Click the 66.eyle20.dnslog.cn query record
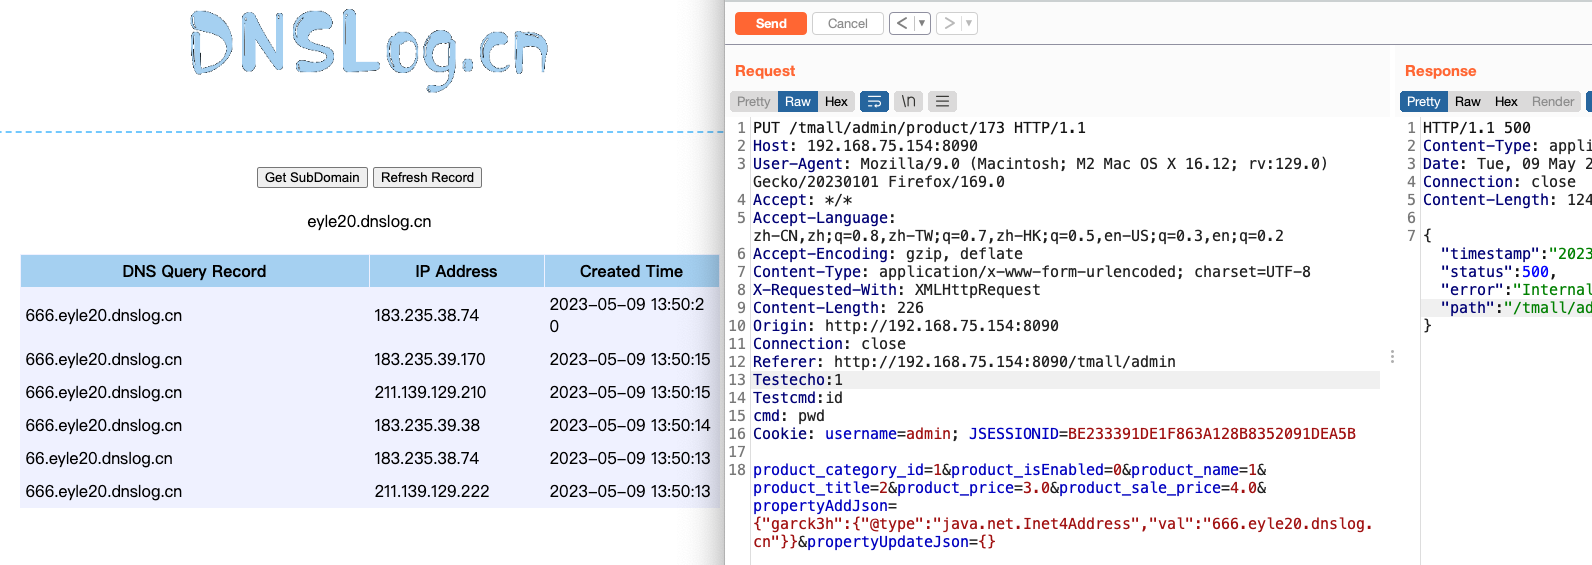The height and width of the screenshot is (565, 1592). click(x=99, y=458)
